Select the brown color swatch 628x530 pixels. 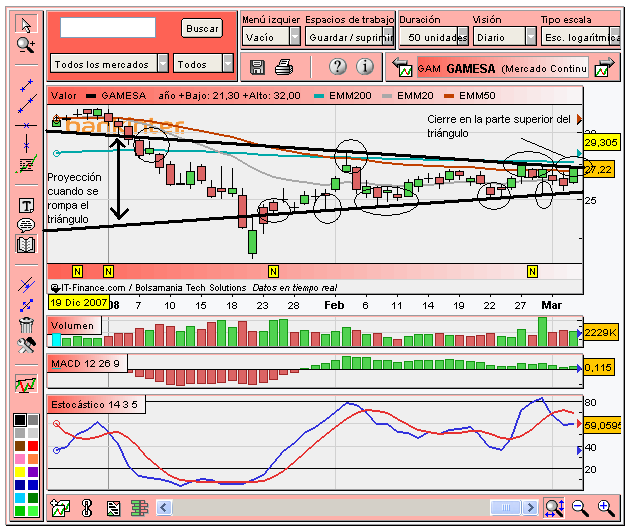(20, 446)
